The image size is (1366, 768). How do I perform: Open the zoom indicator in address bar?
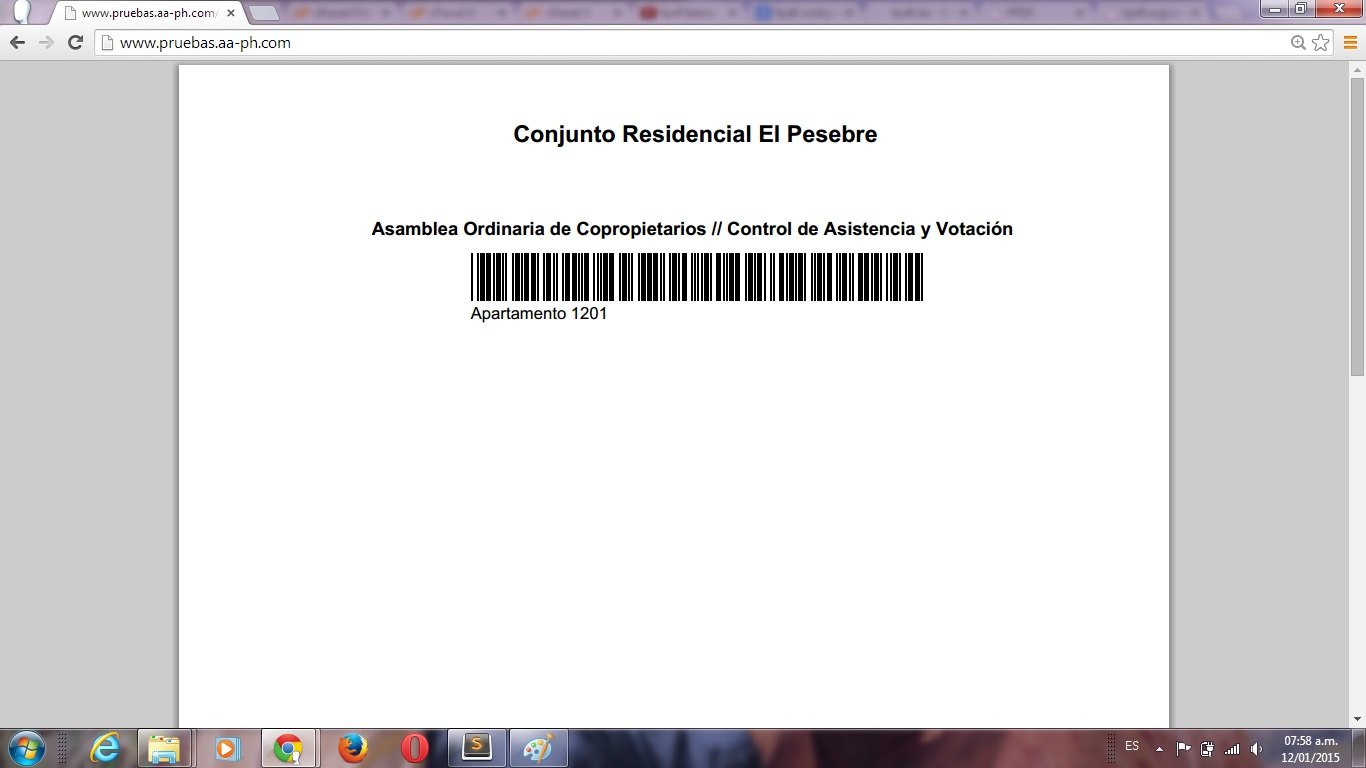click(x=1298, y=43)
